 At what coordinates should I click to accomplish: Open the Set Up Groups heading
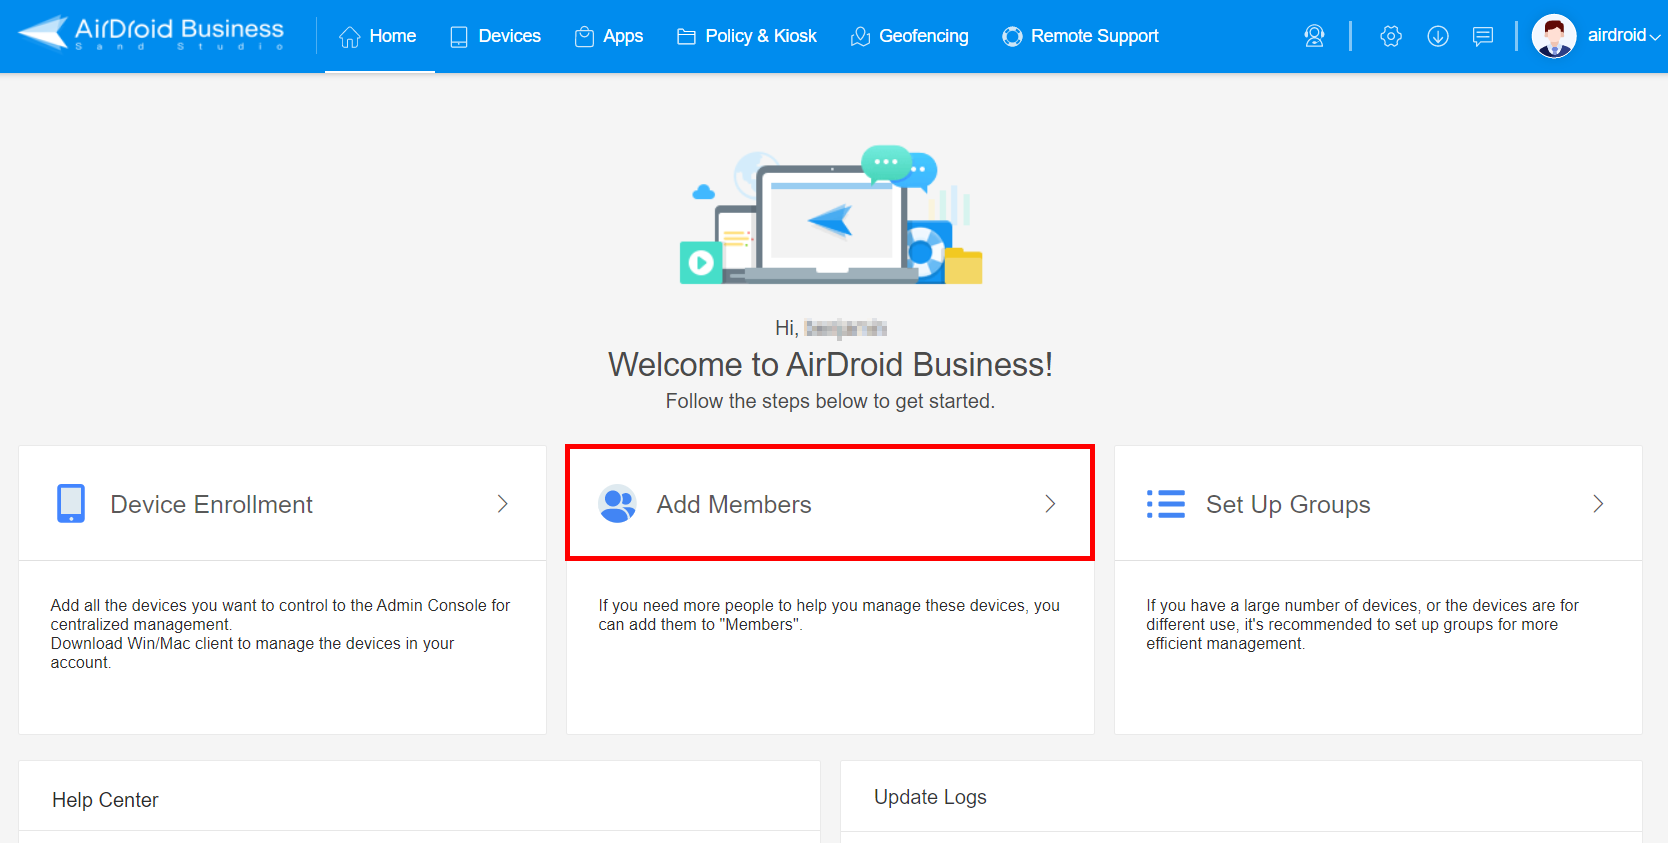click(1288, 504)
